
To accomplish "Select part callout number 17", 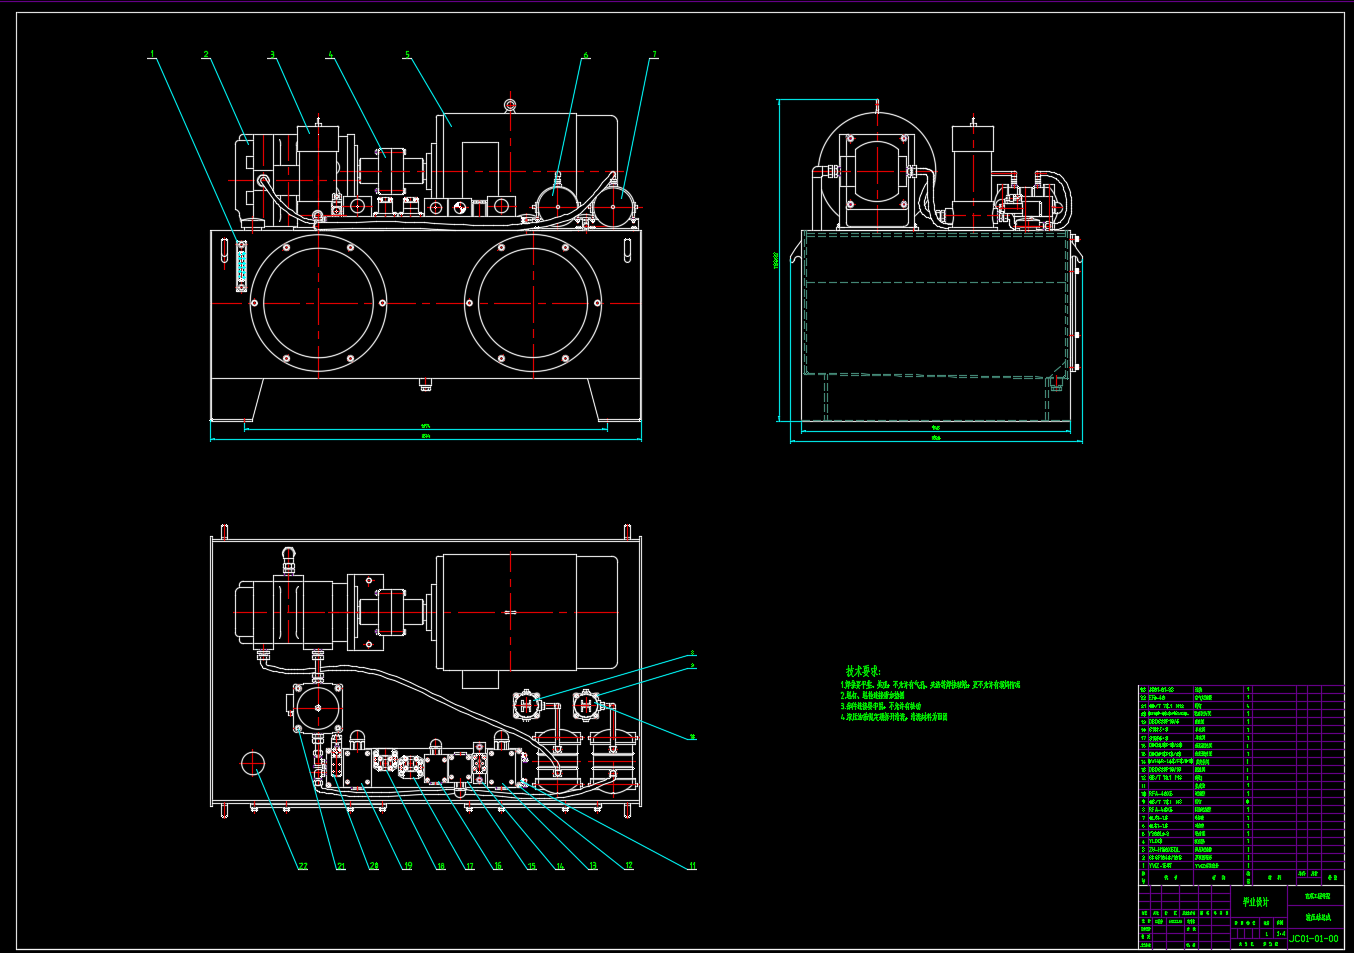I will point(469,866).
